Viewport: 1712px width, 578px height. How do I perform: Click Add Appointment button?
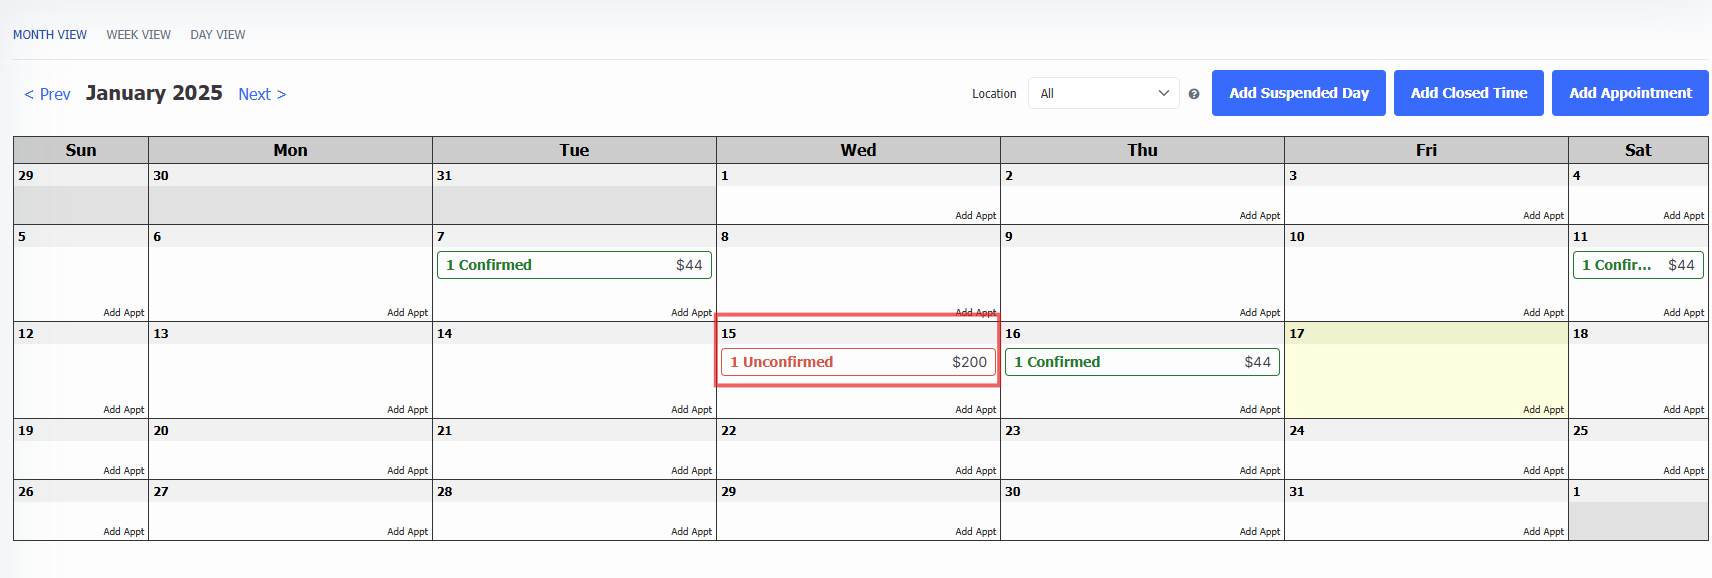1630,93
